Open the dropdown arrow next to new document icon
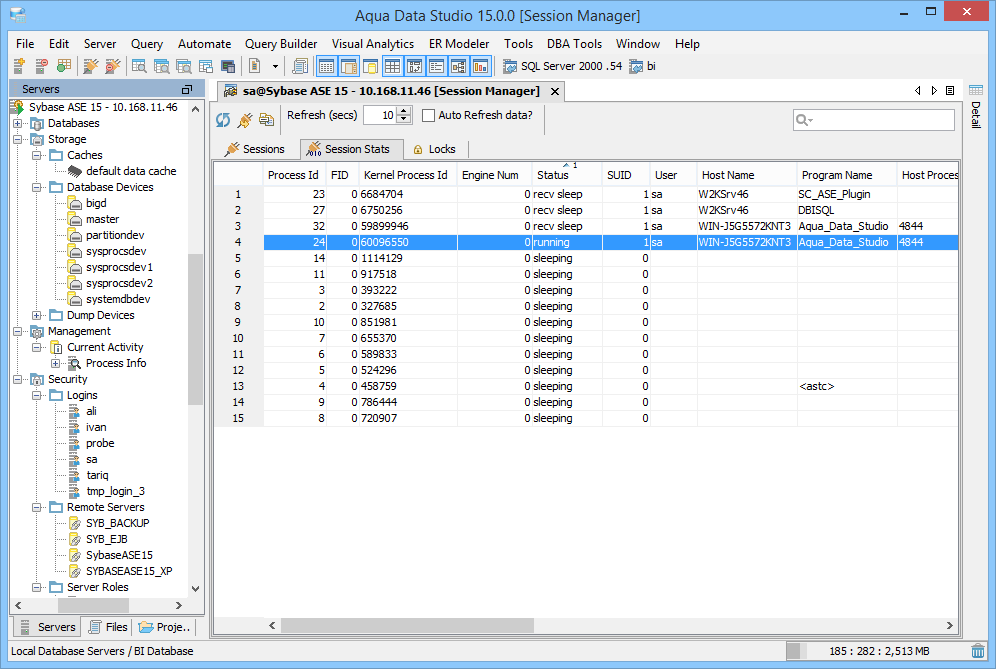996x669 pixels. tap(275, 66)
